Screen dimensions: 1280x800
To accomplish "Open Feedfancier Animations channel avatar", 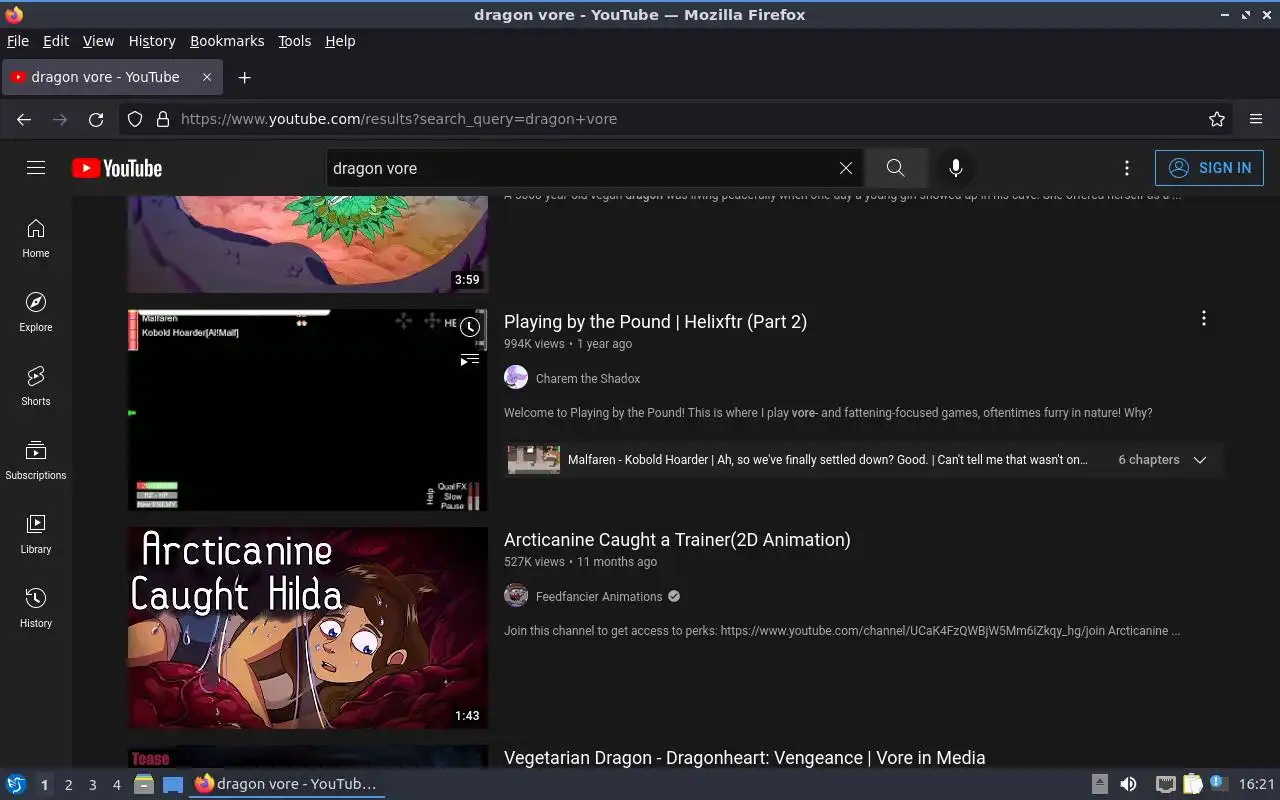I will point(516,595).
